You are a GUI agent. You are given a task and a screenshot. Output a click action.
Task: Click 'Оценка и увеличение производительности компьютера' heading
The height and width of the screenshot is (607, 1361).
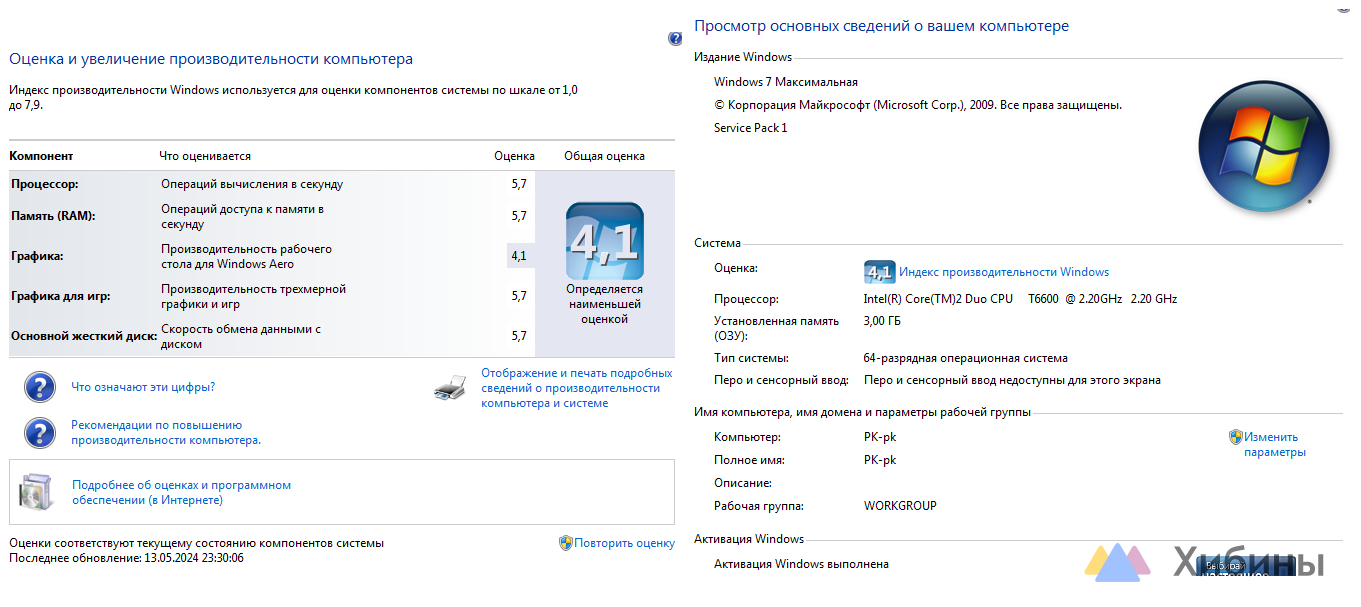point(211,59)
